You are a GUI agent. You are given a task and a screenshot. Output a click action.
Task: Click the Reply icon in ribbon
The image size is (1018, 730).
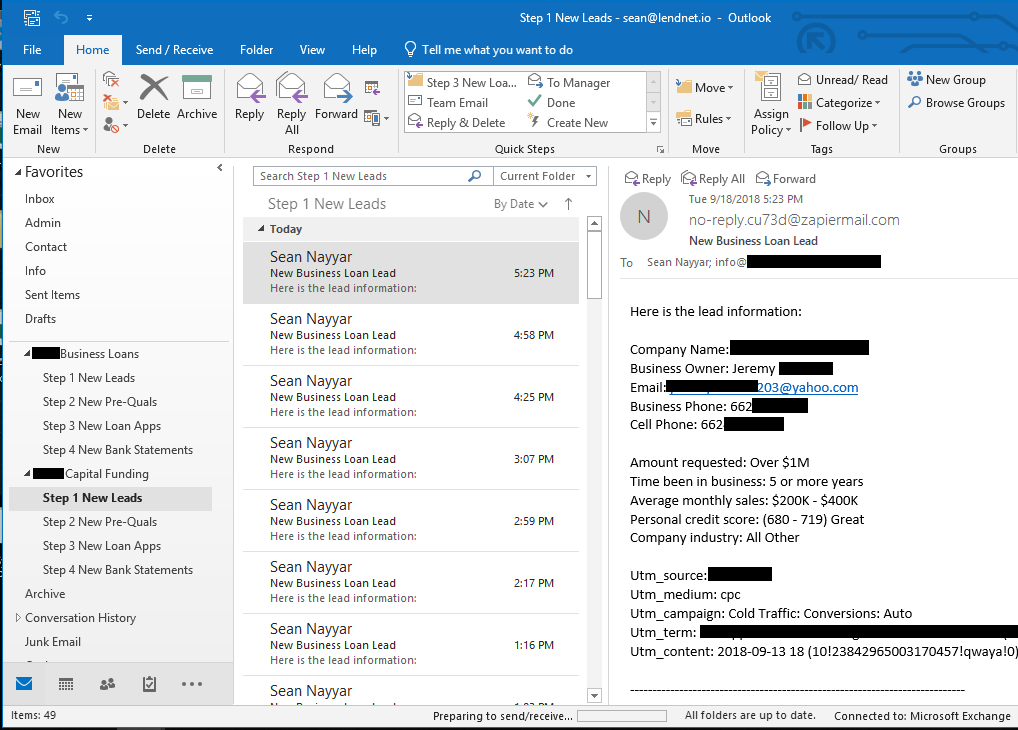click(x=249, y=97)
